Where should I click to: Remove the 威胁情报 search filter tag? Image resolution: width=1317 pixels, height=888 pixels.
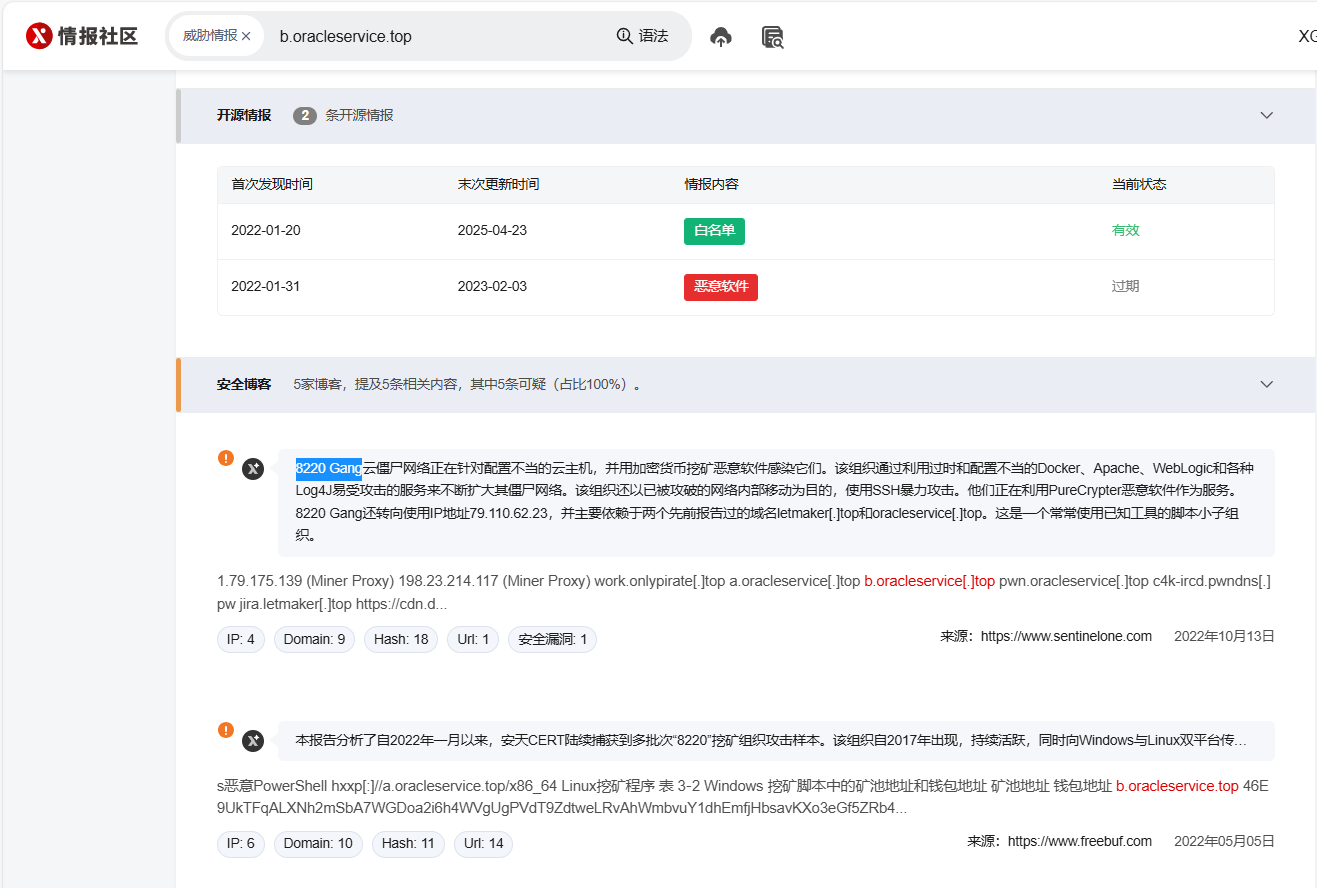click(246, 36)
